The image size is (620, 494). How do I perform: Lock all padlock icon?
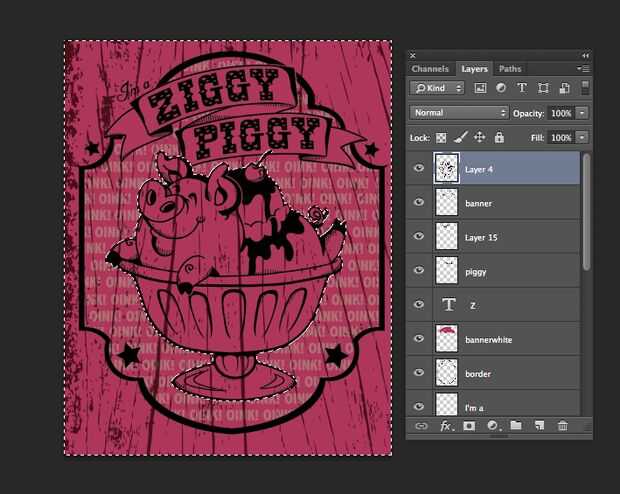[x=499, y=137]
